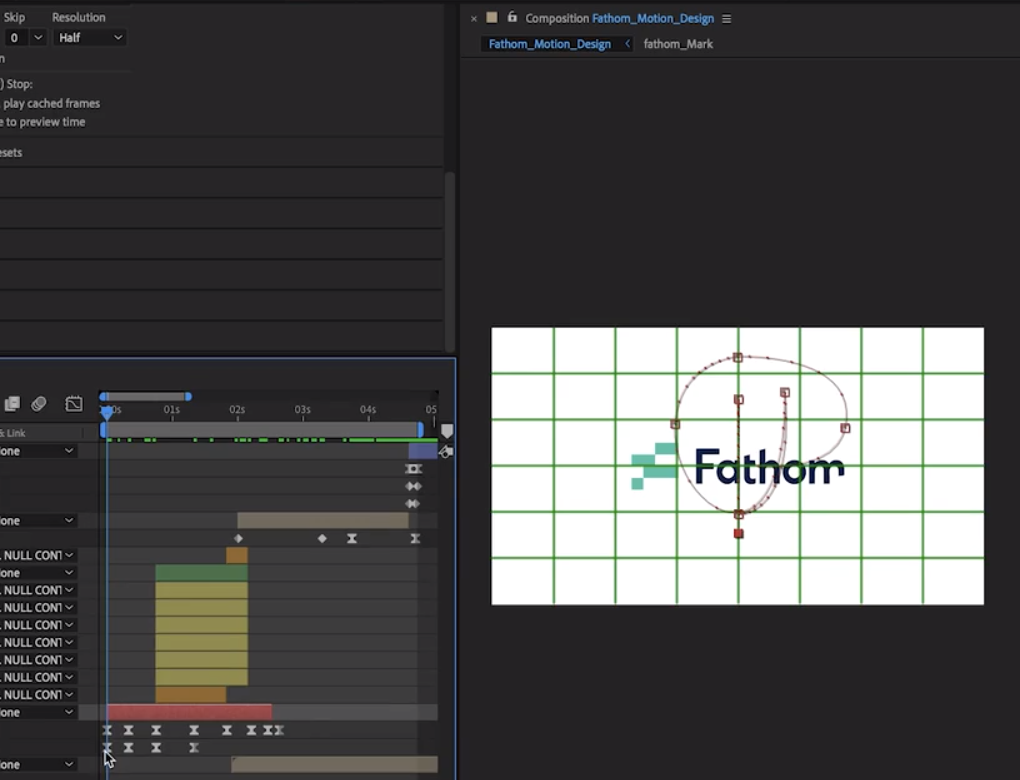1020x780 pixels.
Task: Click the work area bar below the time ruler
Action: 263,430
